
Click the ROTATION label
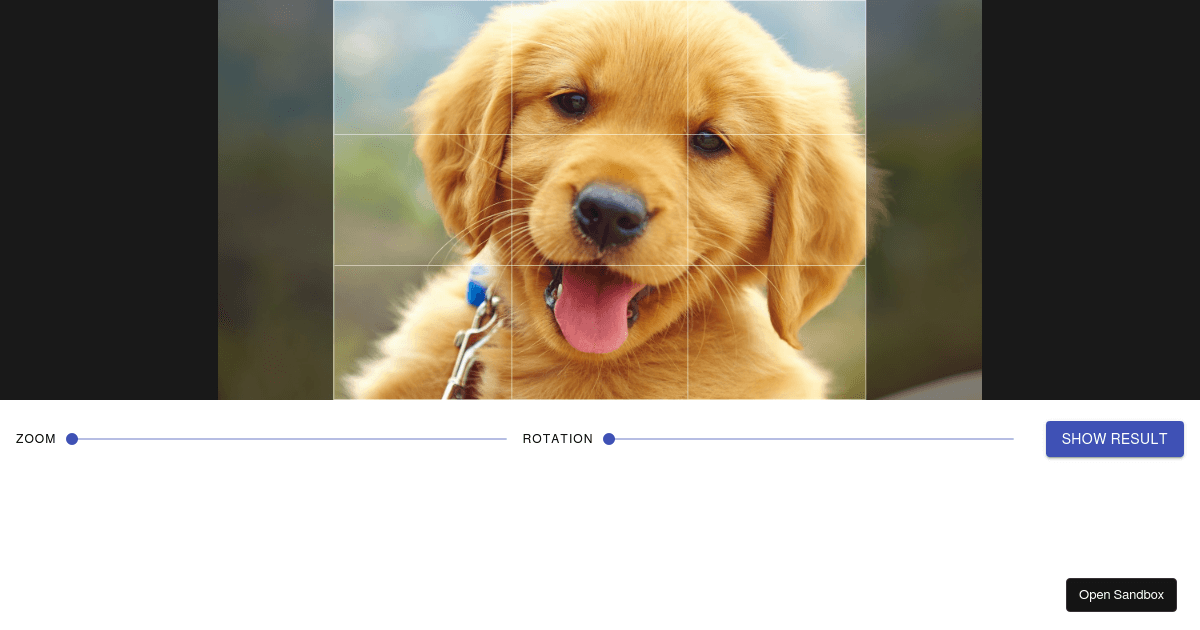tap(558, 438)
